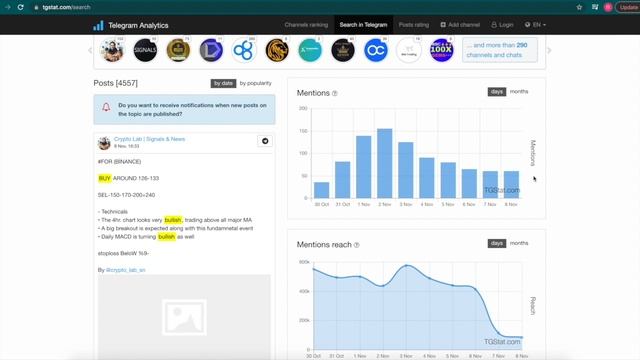This screenshot has width=640, height=360.
Task: Open post in Telegram via round icon button
Action: coord(265,141)
